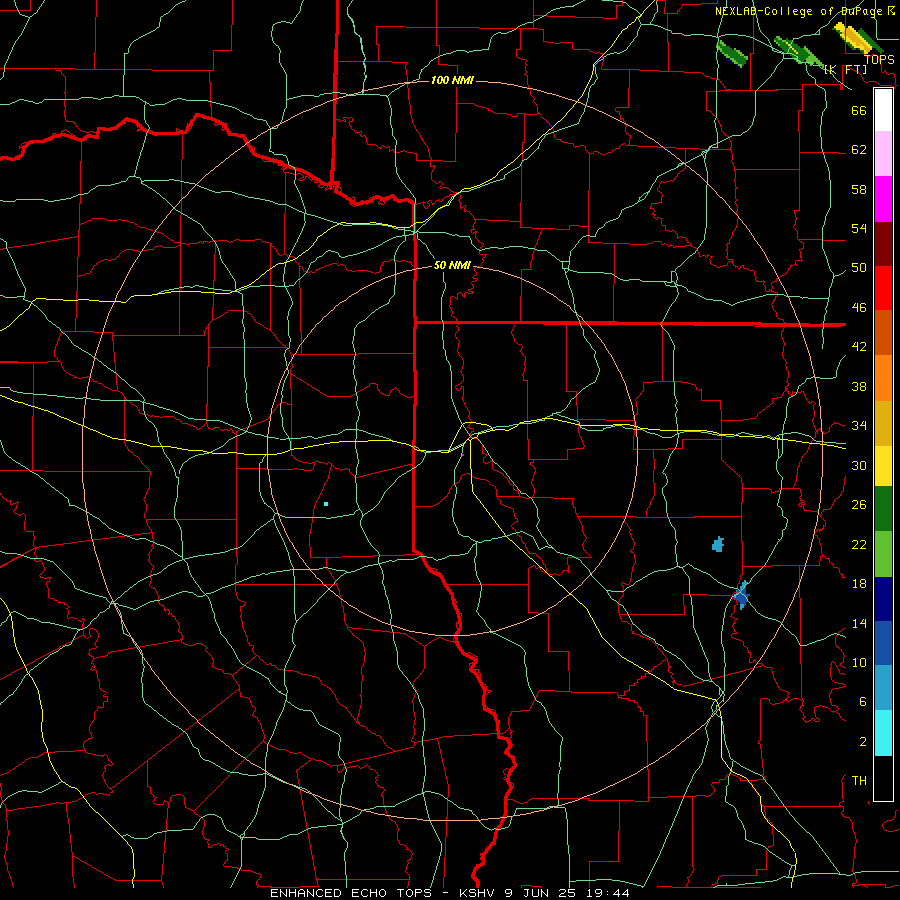Screen dimensions: 900x900
Task: Click the bright yellow legend swatch
Action: [x=883, y=466]
